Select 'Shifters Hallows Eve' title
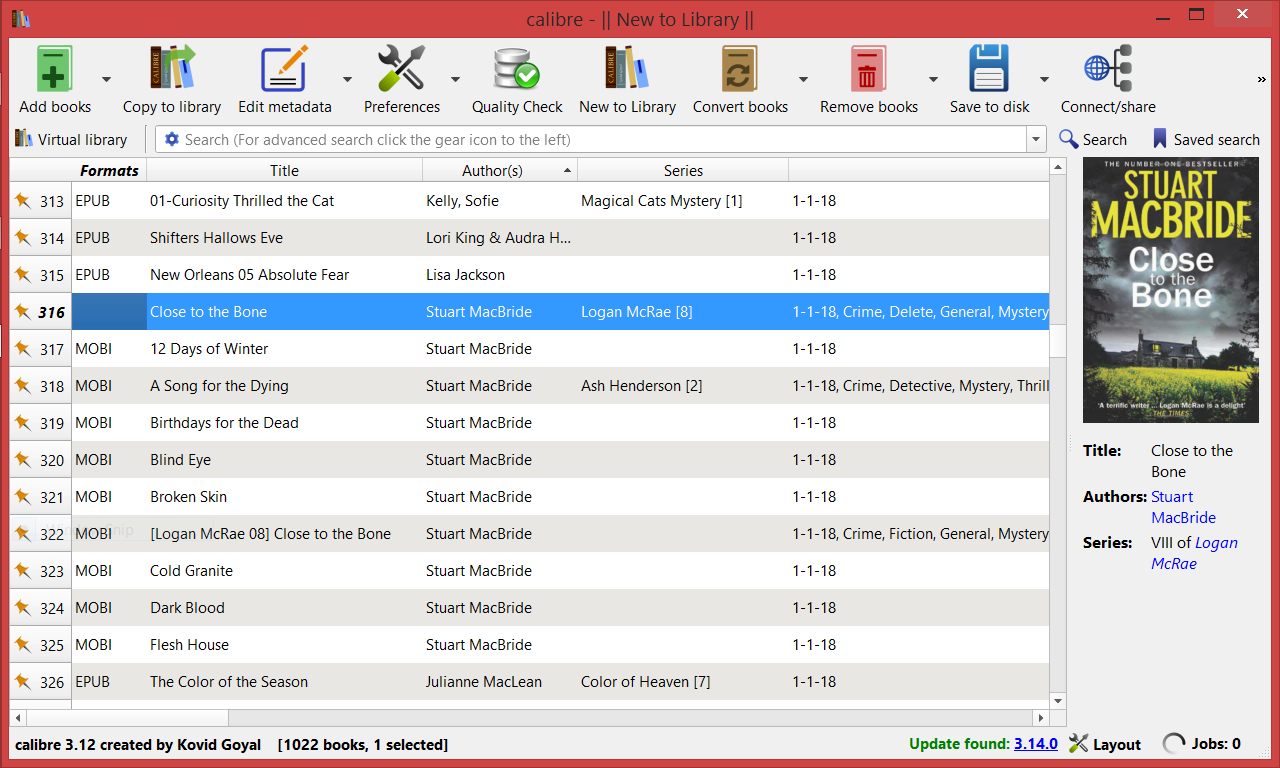The height and width of the screenshot is (768, 1280). tap(216, 238)
